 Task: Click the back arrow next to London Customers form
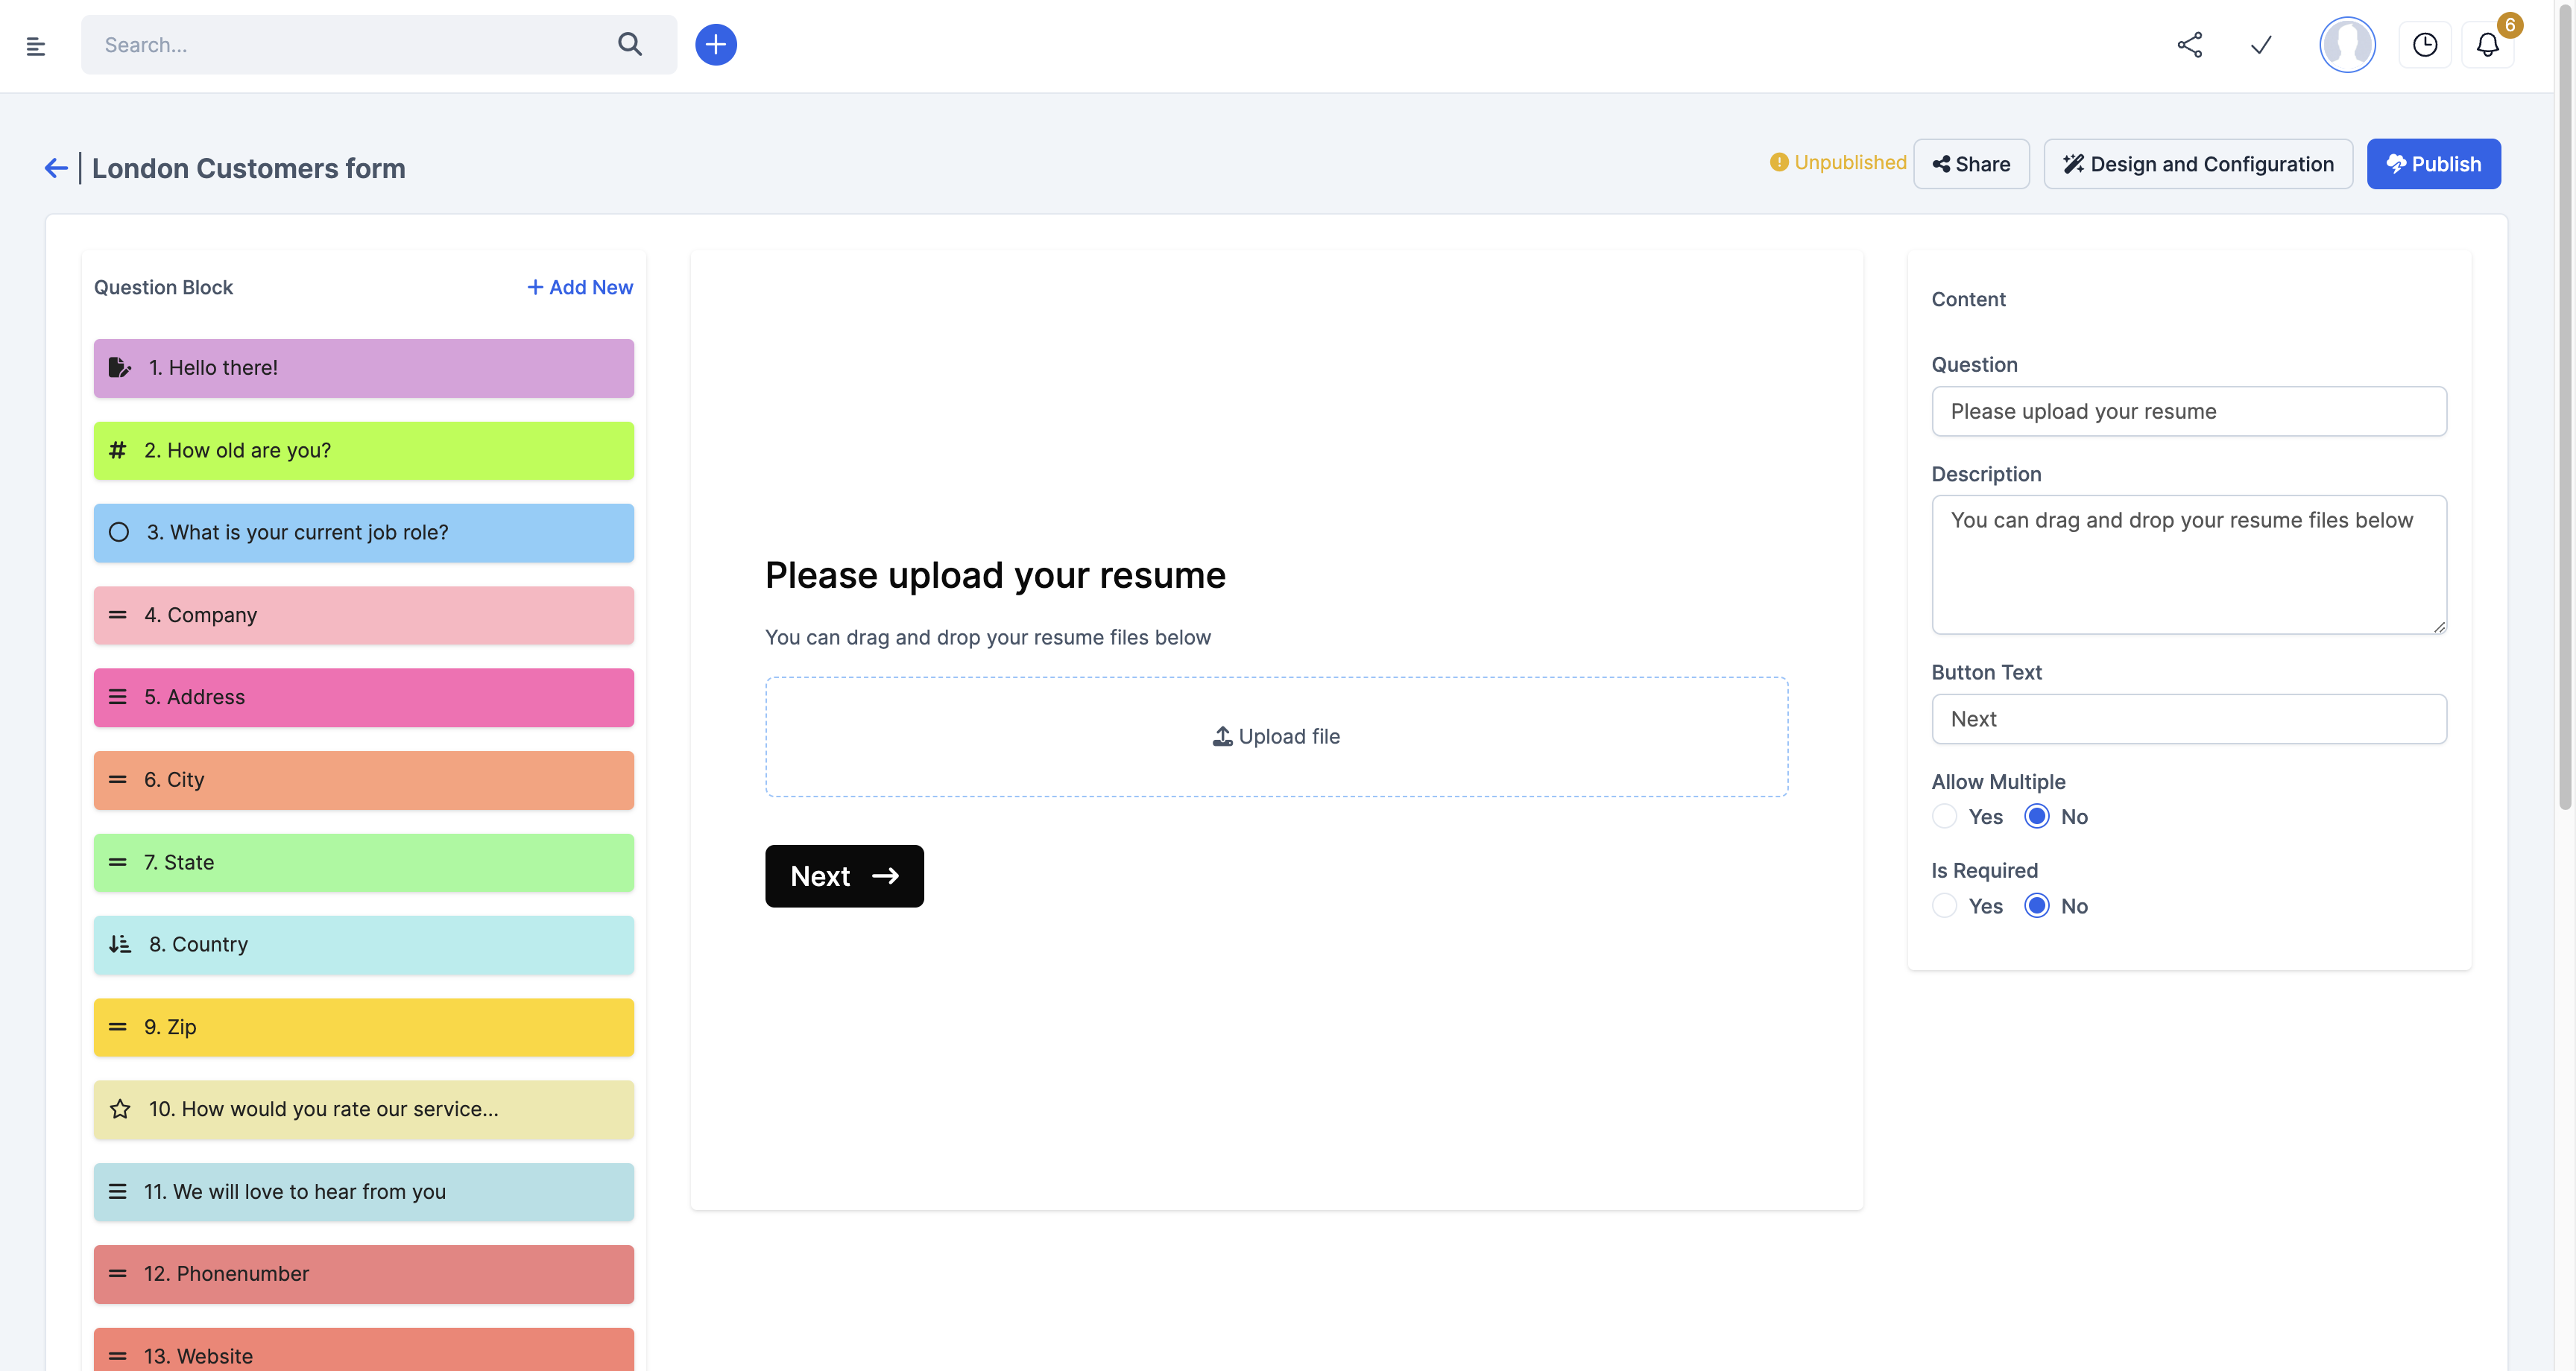[x=55, y=167]
